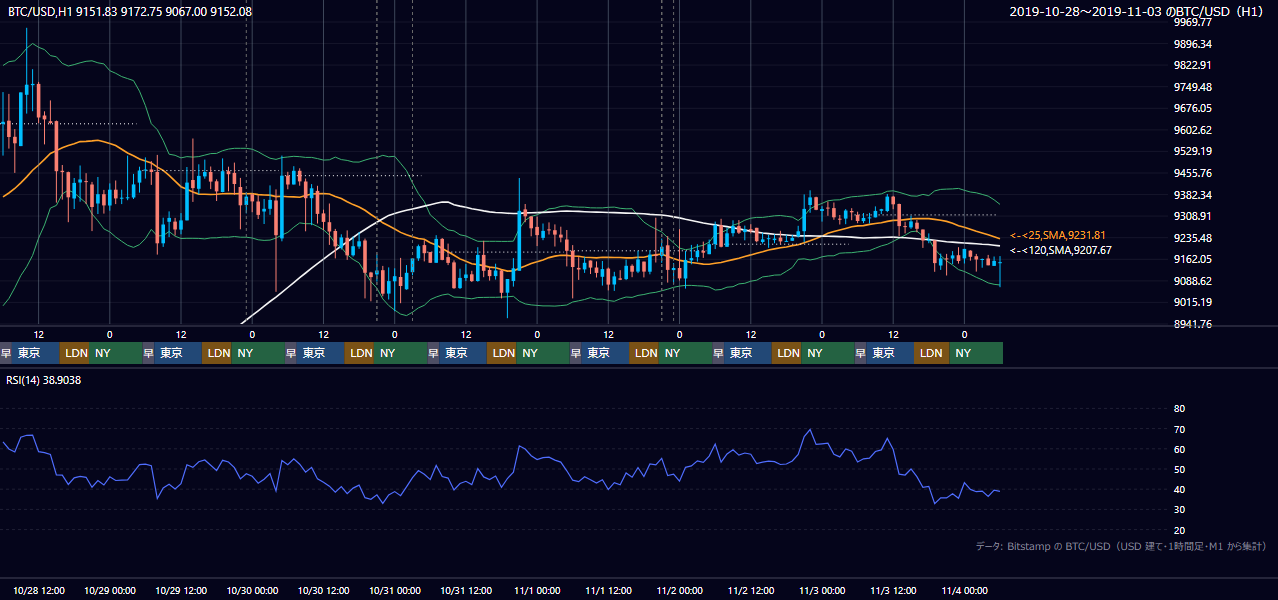Screen dimensions: 1278x600
Task: Click the BTC/USD,H1 OHLC header text
Action: point(130,11)
